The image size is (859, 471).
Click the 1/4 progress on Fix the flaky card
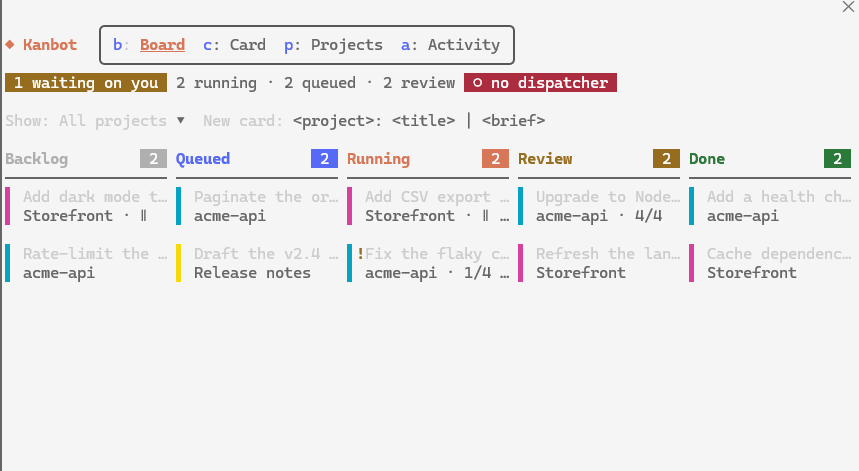pos(477,273)
